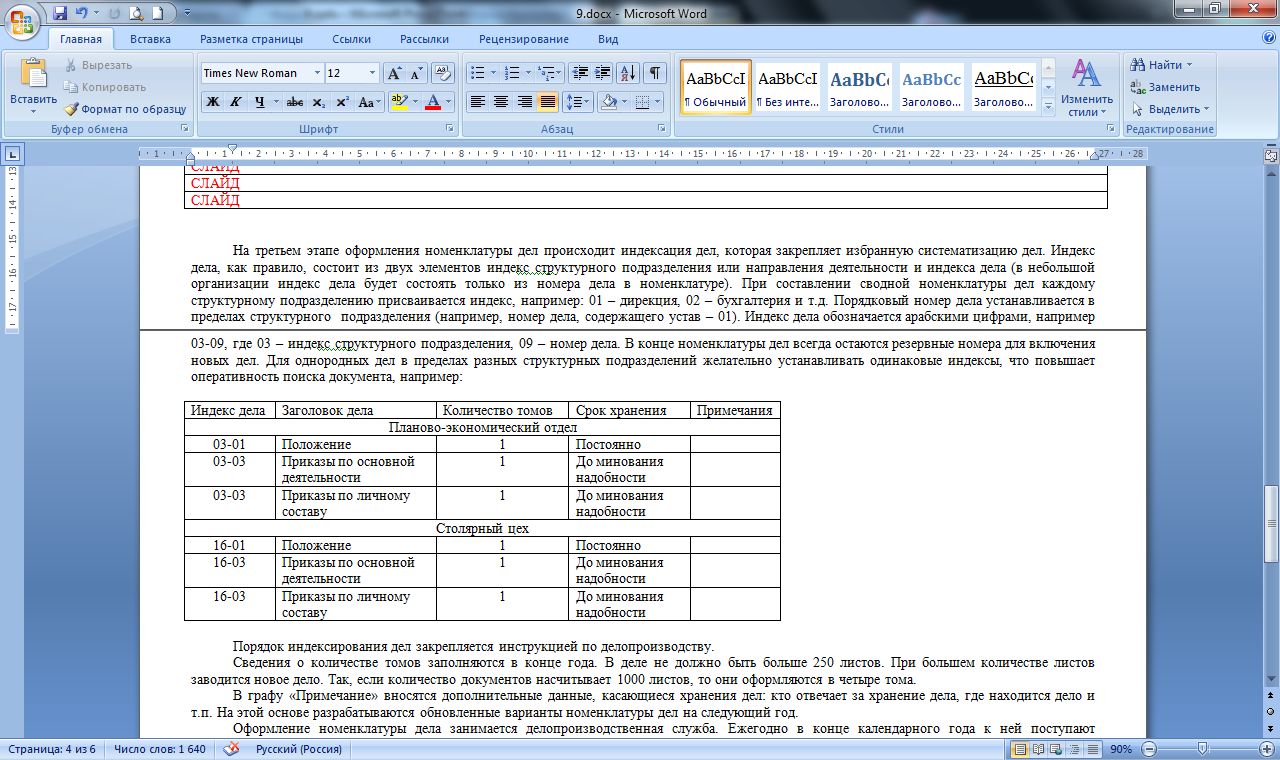Clear formatting with the eraser icon
Viewport: 1280px width, 760px height.
pyautogui.click(x=445, y=73)
